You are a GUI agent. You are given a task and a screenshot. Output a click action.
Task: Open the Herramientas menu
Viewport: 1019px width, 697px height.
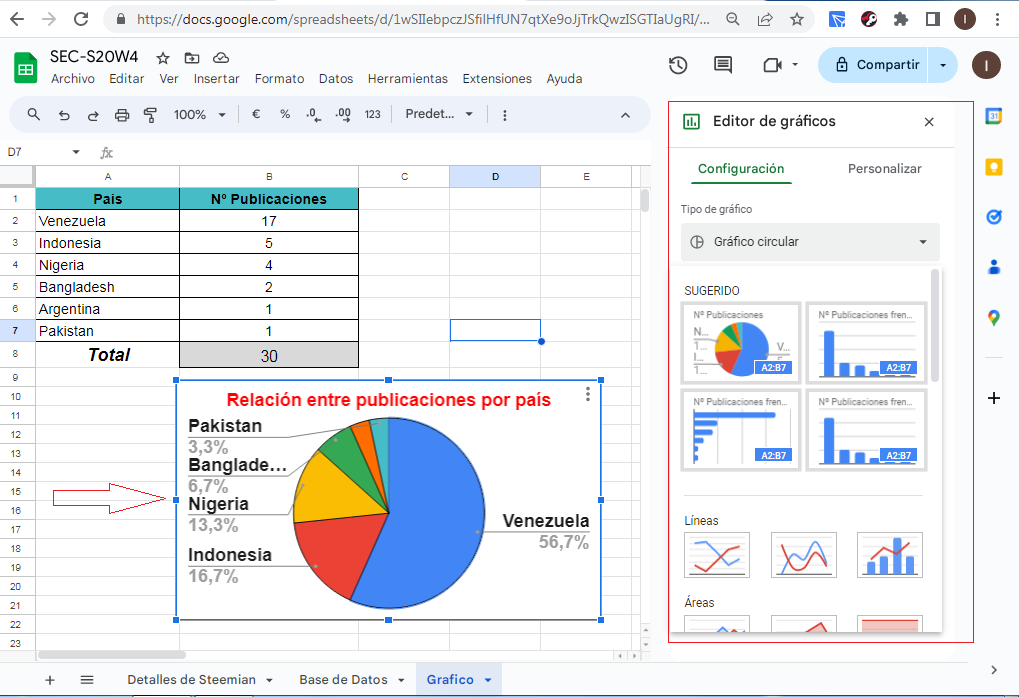(x=407, y=79)
